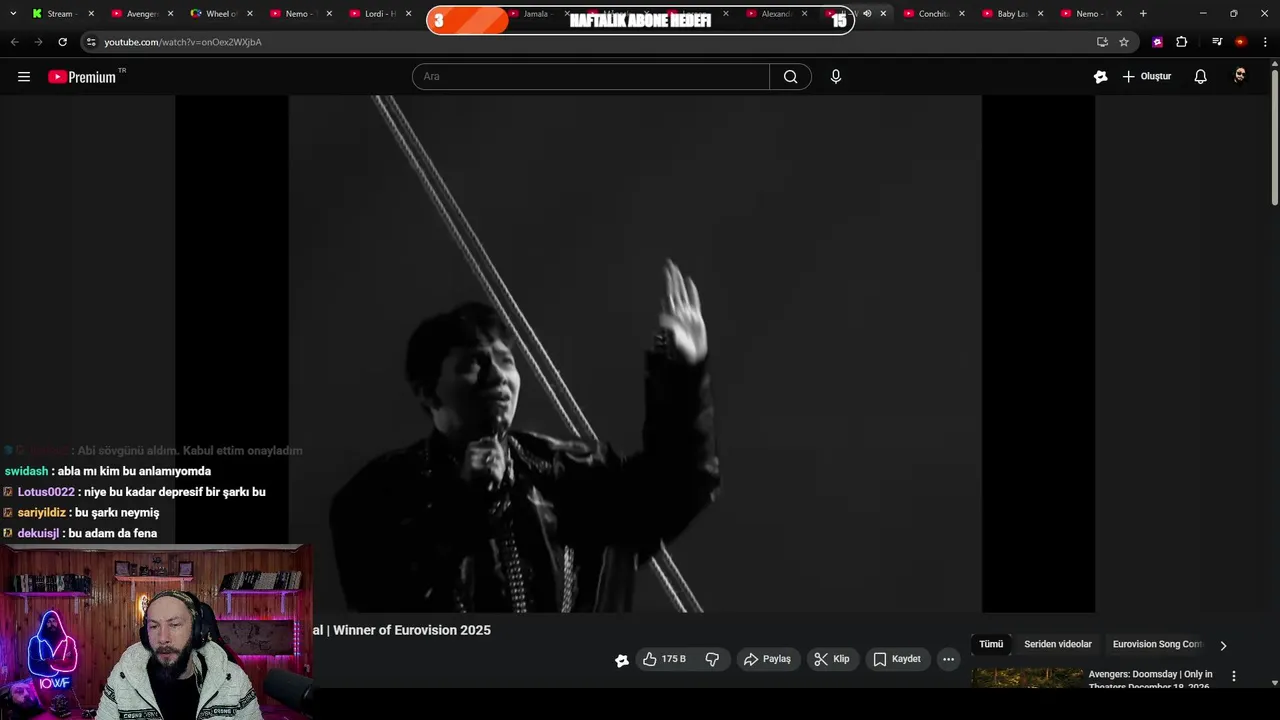
Task: Click the sparkle icon left of like button
Action: point(622,660)
